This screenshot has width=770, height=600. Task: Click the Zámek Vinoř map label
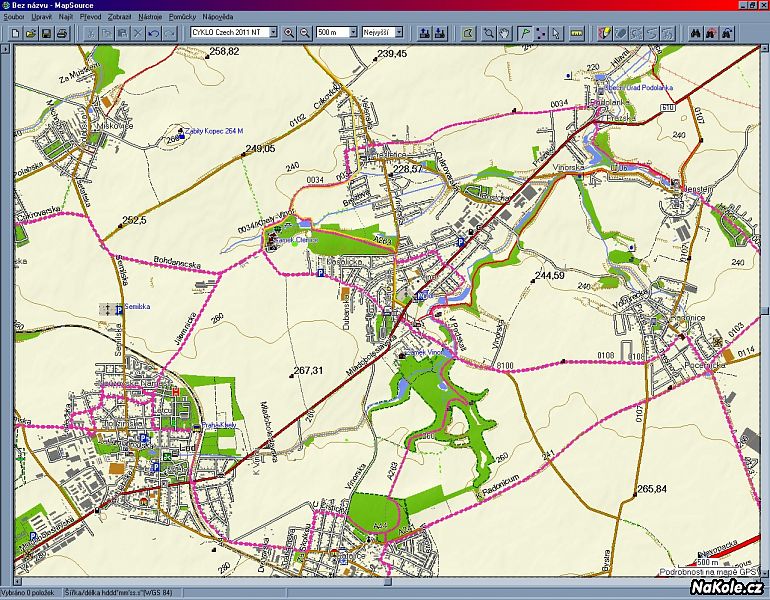pos(425,353)
